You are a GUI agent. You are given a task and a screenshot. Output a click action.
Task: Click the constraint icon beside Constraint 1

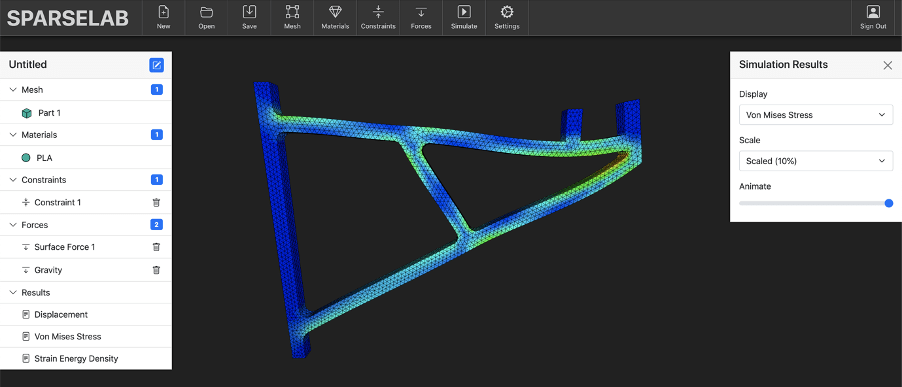coord(25,202)
